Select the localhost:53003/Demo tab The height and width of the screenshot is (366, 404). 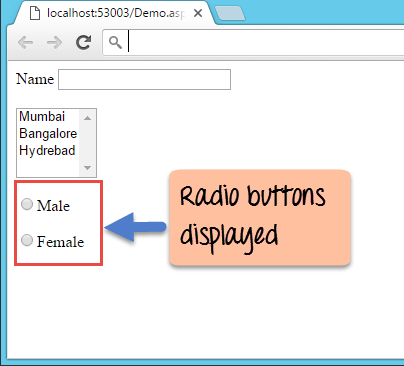(113, 13)
